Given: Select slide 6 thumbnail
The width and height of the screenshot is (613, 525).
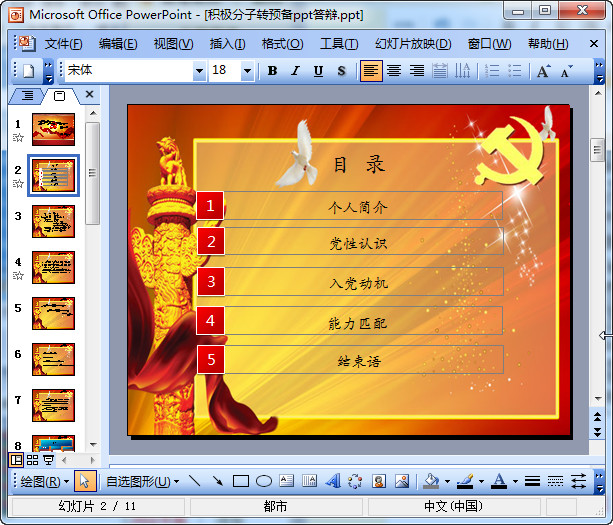Looking at the screenshot, I should point(53,359).
